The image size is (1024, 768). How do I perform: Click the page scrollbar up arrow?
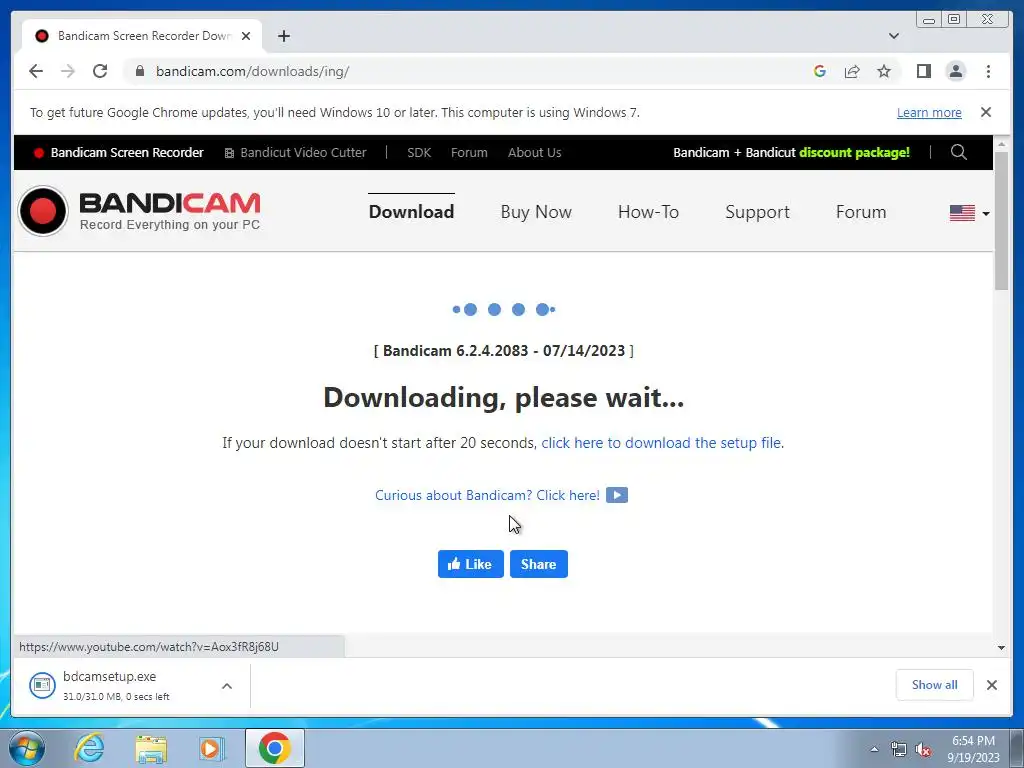tap(1001, 144)
